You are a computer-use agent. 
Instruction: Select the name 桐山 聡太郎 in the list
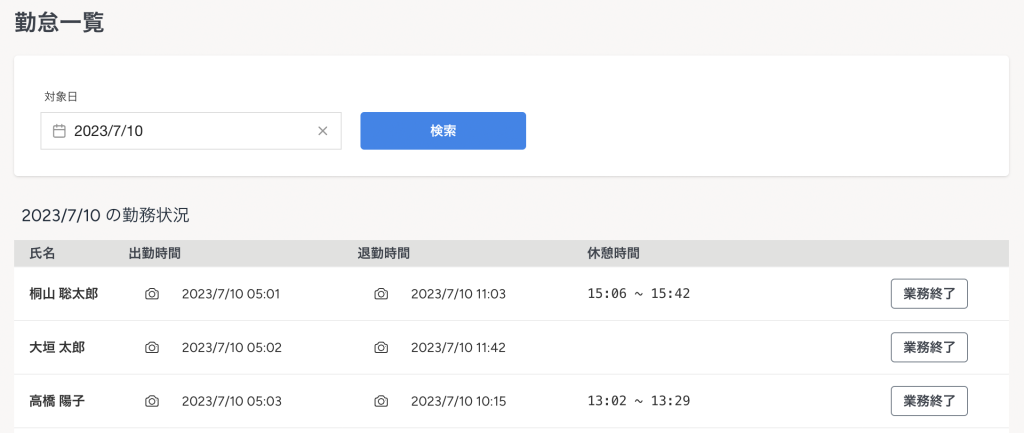63,294
